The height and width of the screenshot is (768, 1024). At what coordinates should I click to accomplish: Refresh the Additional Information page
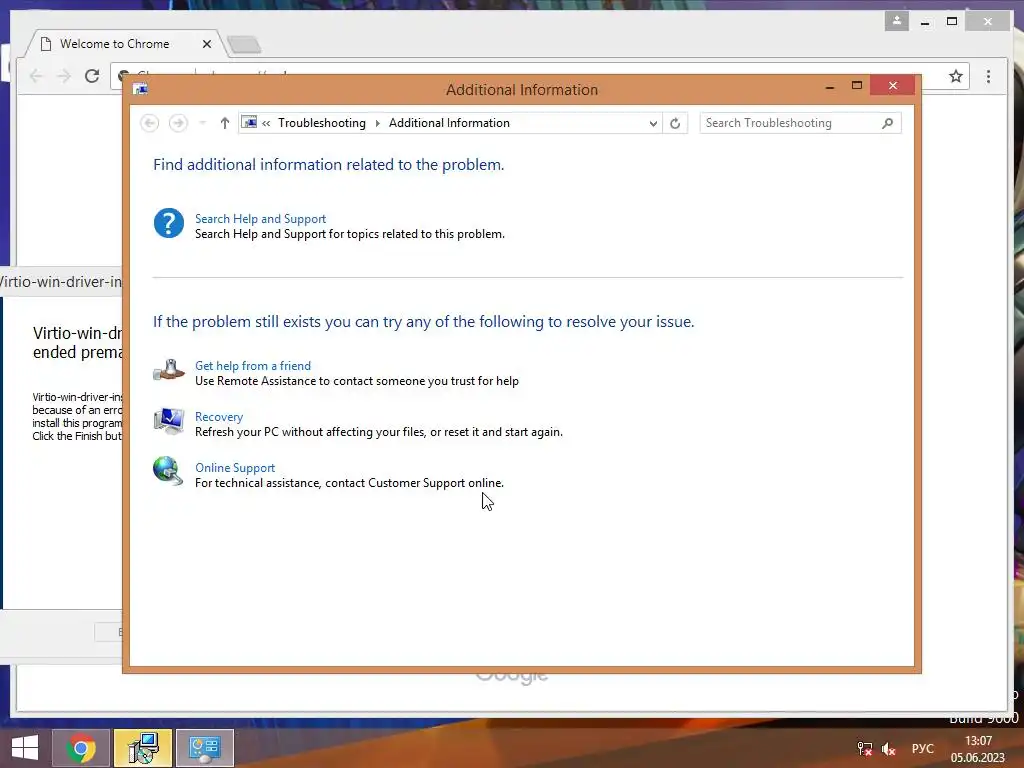[675, 123]
